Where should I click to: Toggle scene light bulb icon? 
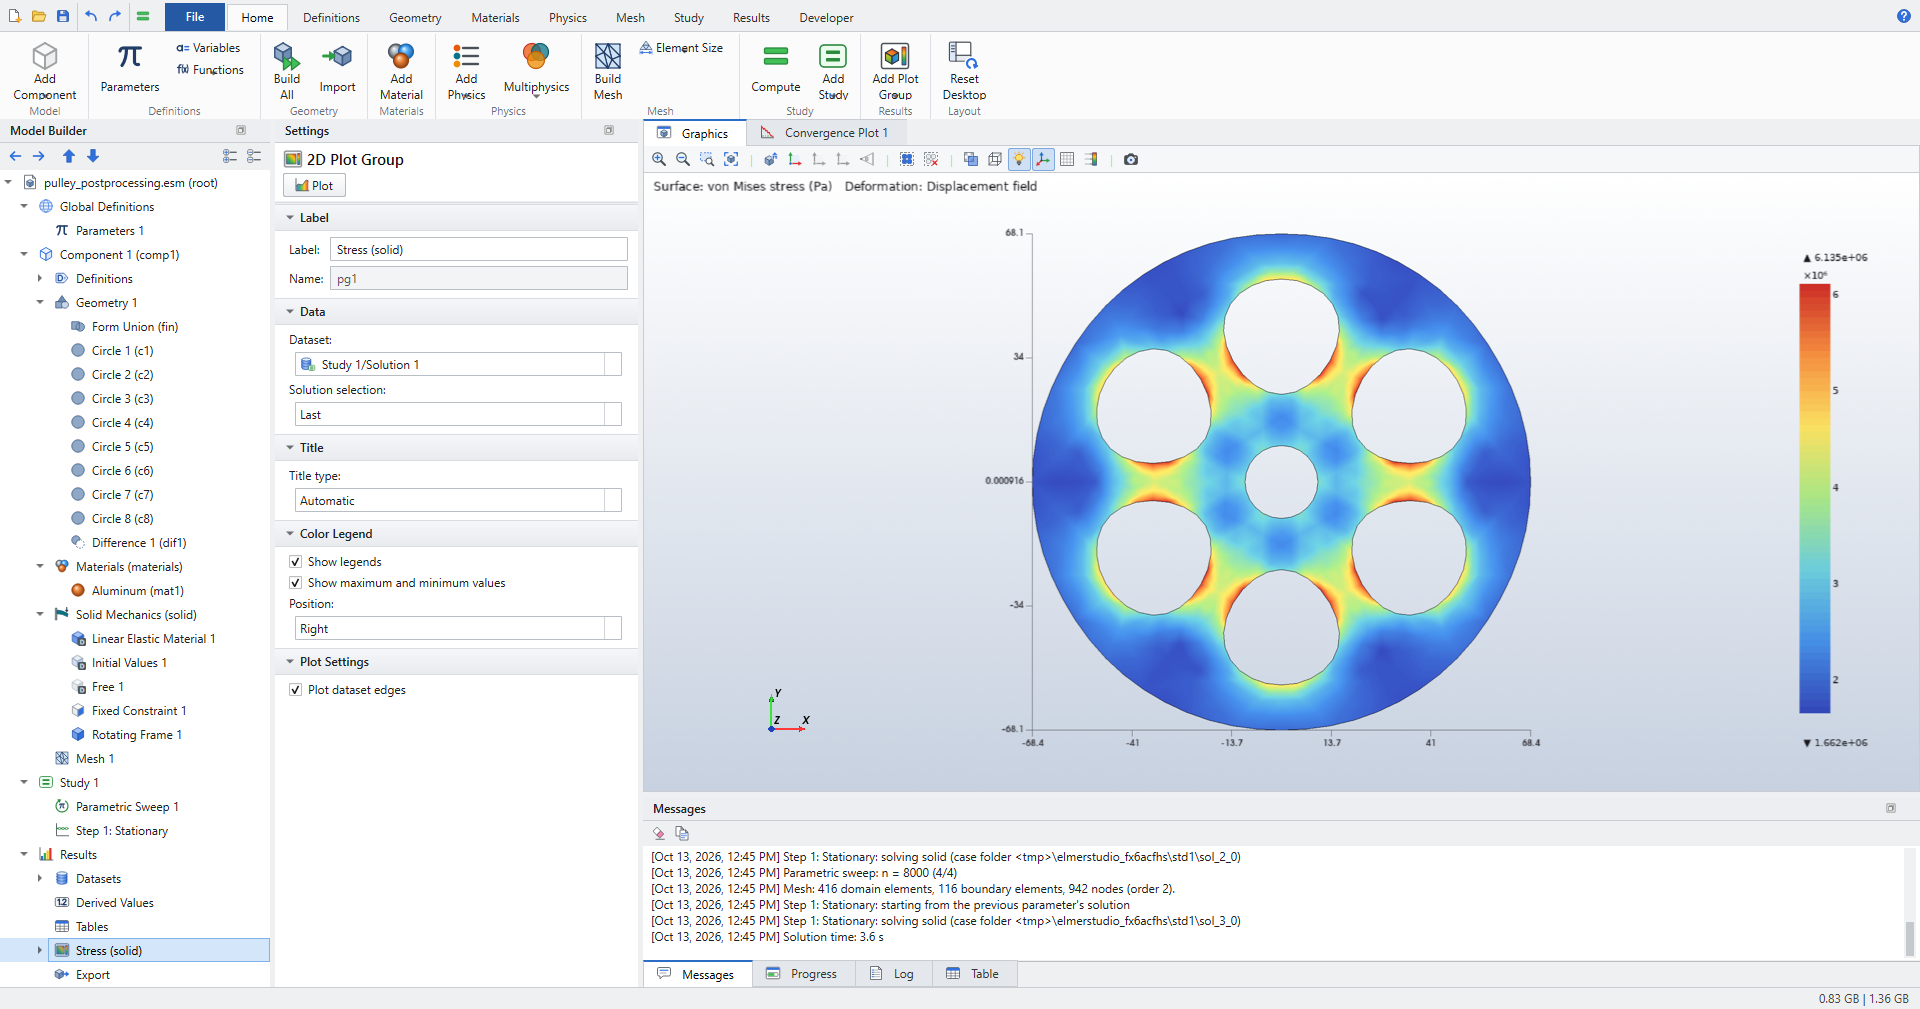pyautogui.click(x=1019, y=159)
